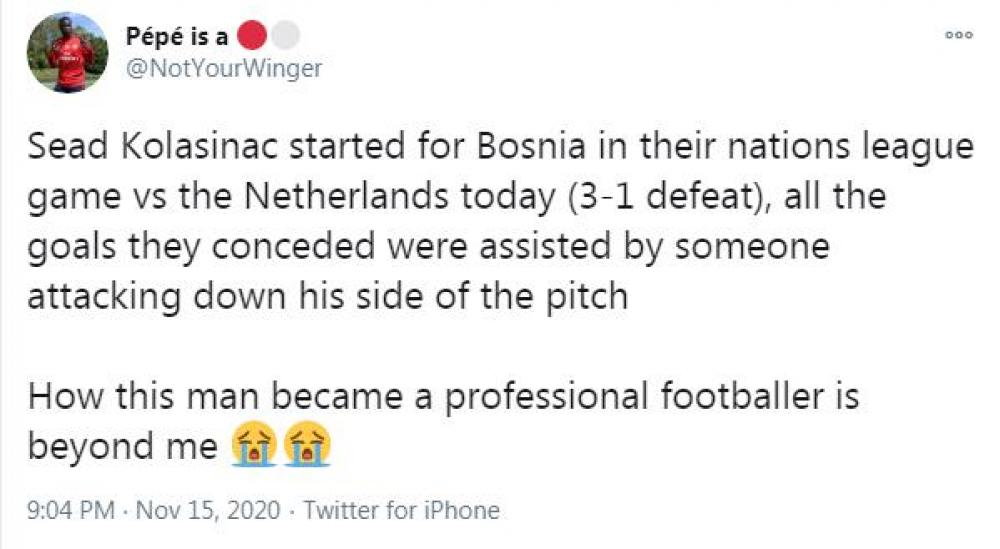1000x549 pixels.
Task: Click the white circle emoji in name
Action: click(286, 37)
